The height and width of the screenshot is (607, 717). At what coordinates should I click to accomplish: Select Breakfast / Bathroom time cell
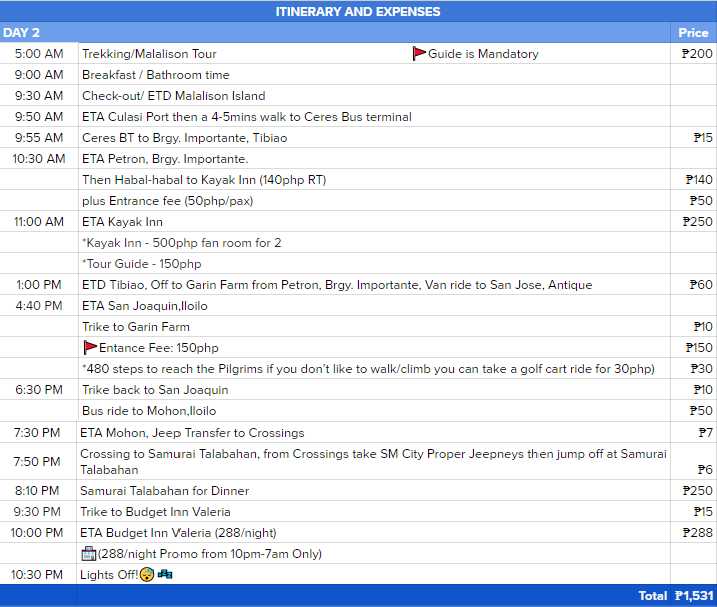(x=374, y=75)
